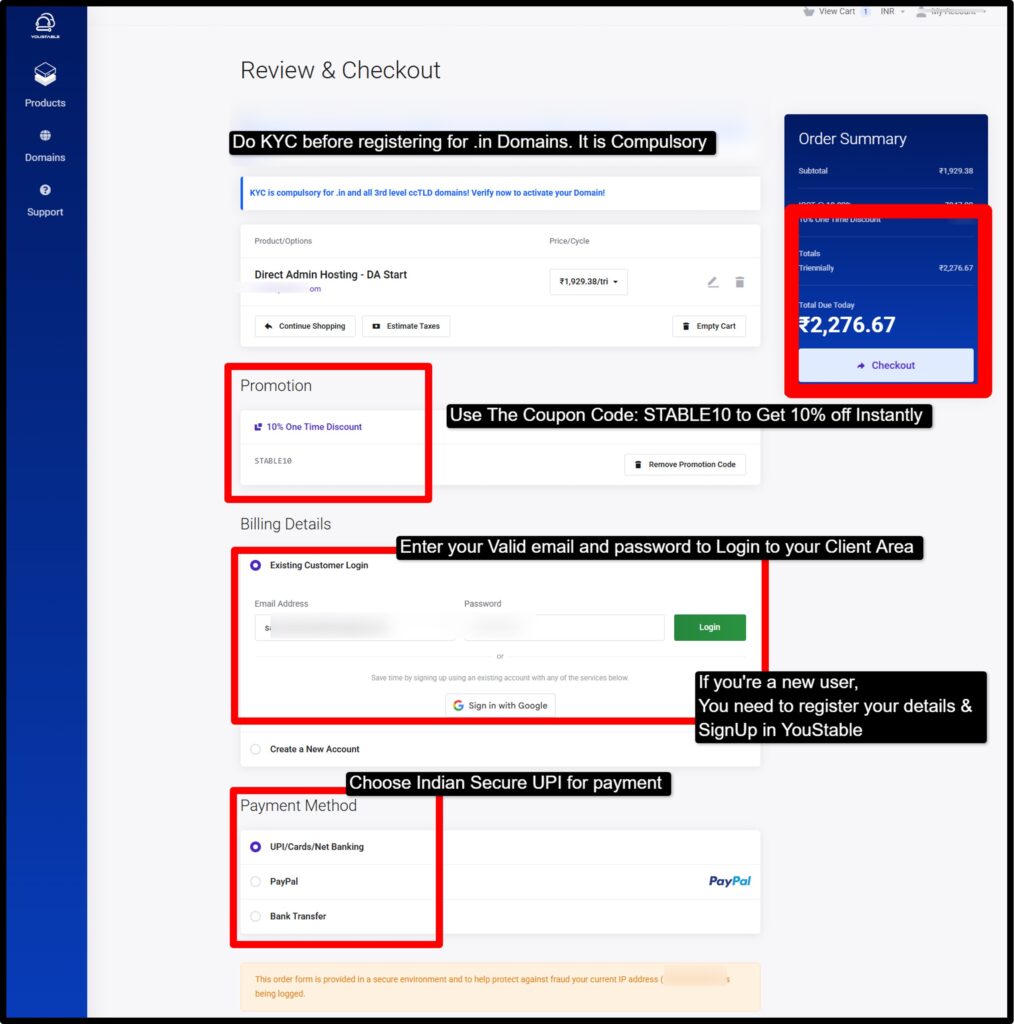Open the Products box icon
Image resolution: width=1014 pixels, height=1024 pixels.
point(45,74)
